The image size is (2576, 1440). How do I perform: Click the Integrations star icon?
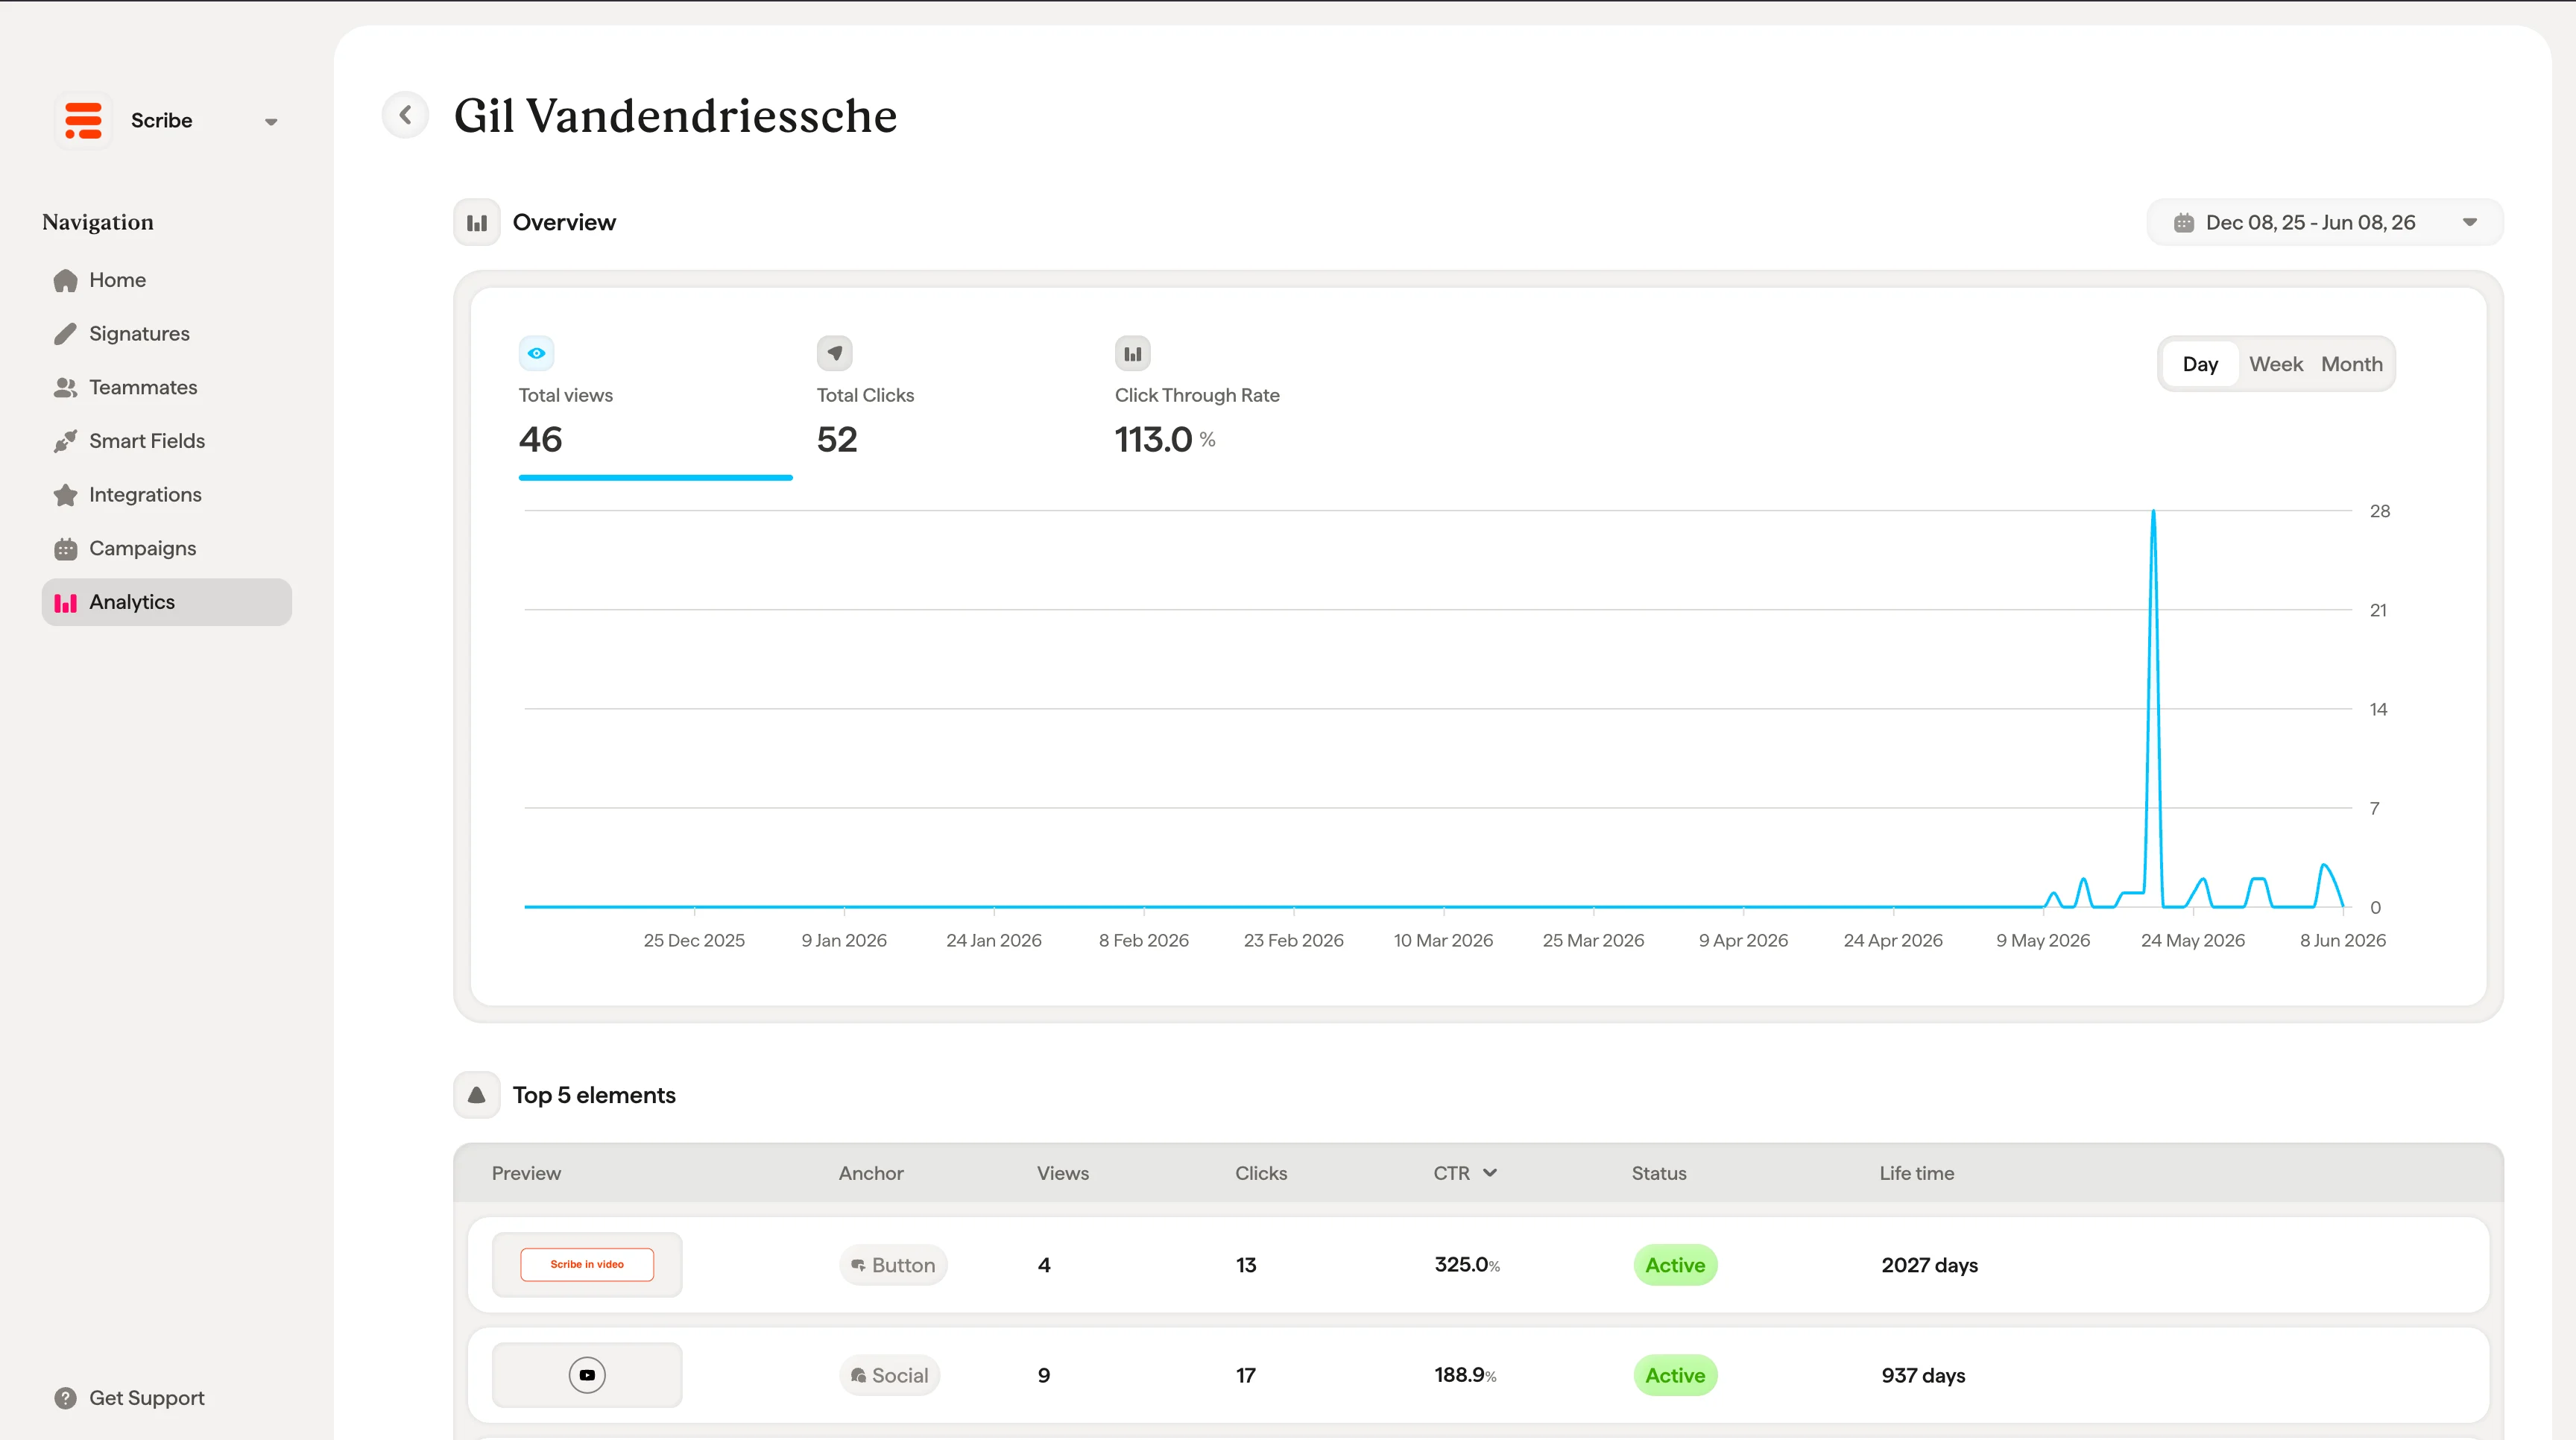point(66,495)
